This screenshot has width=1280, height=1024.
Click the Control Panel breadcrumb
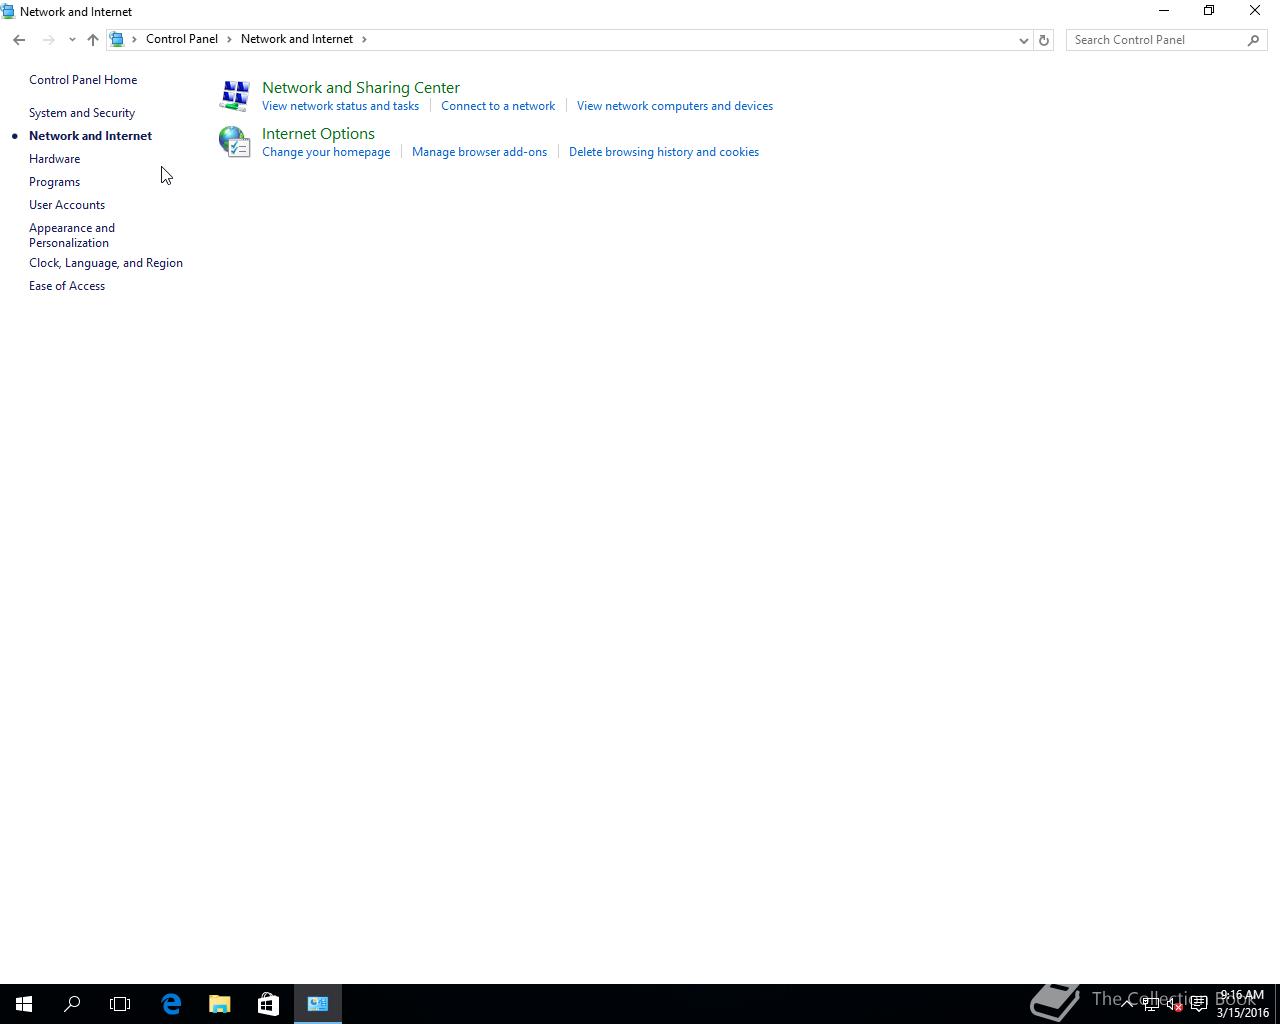(182, 39)
